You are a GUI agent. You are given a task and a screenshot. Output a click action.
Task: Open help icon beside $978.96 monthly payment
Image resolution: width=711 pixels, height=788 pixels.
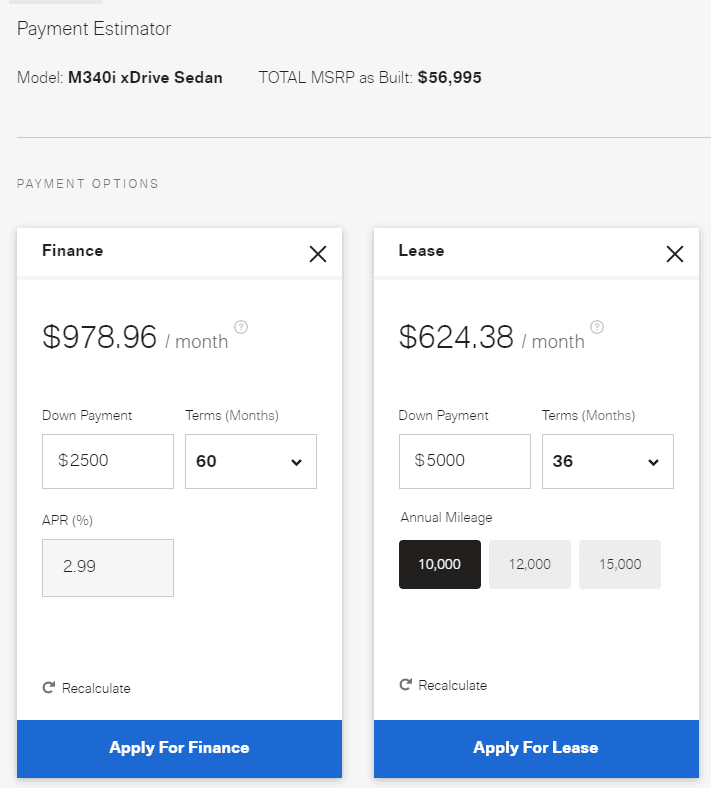(241, 327)
